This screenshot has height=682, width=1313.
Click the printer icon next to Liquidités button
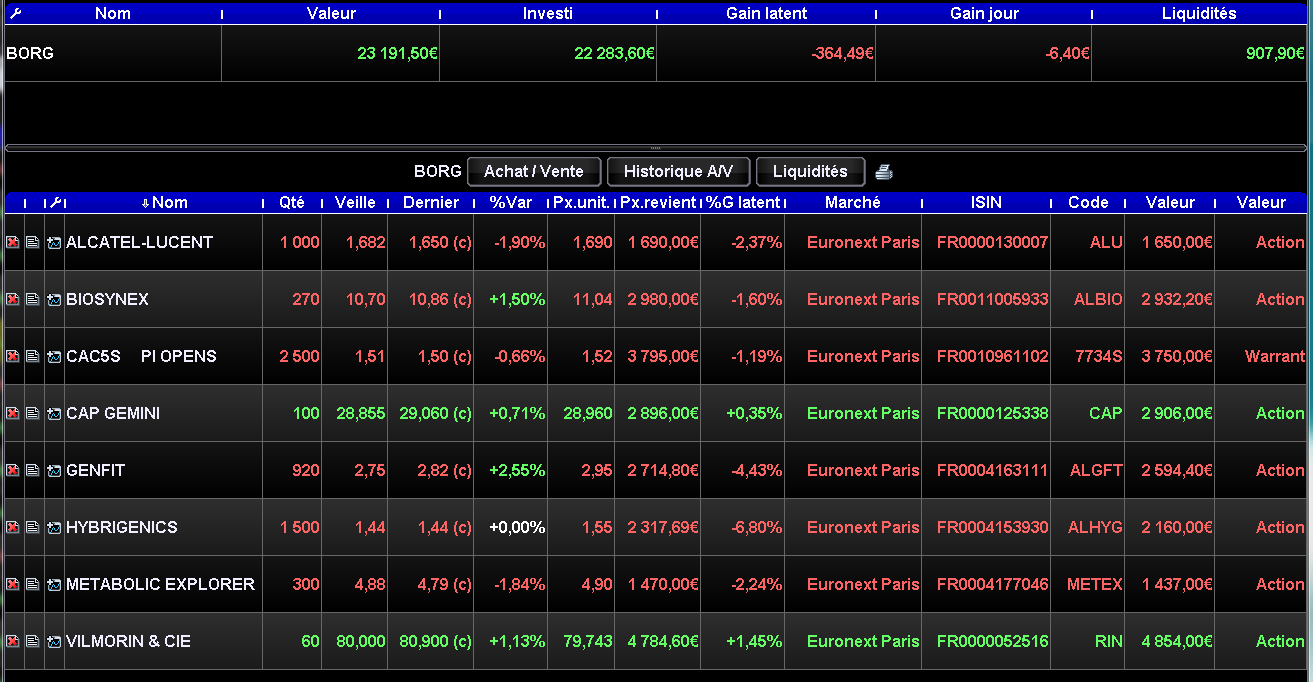point(883,172)
